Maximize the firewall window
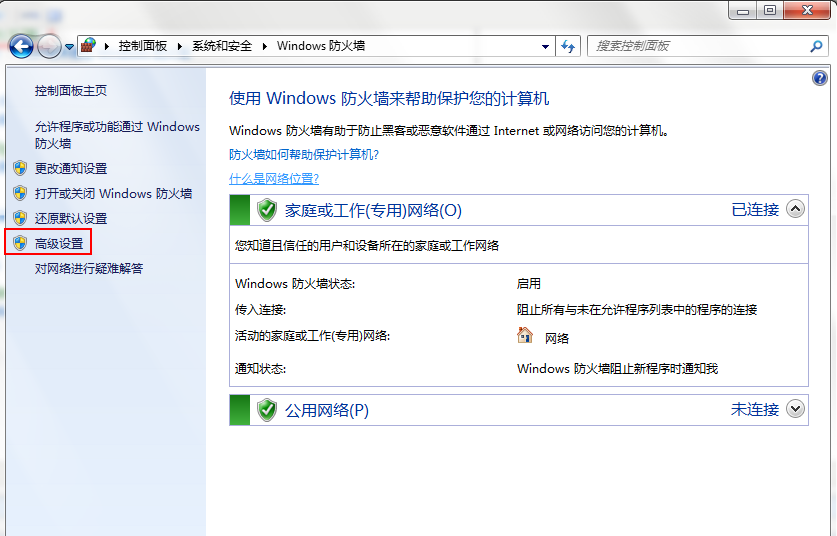 point(770,11)
